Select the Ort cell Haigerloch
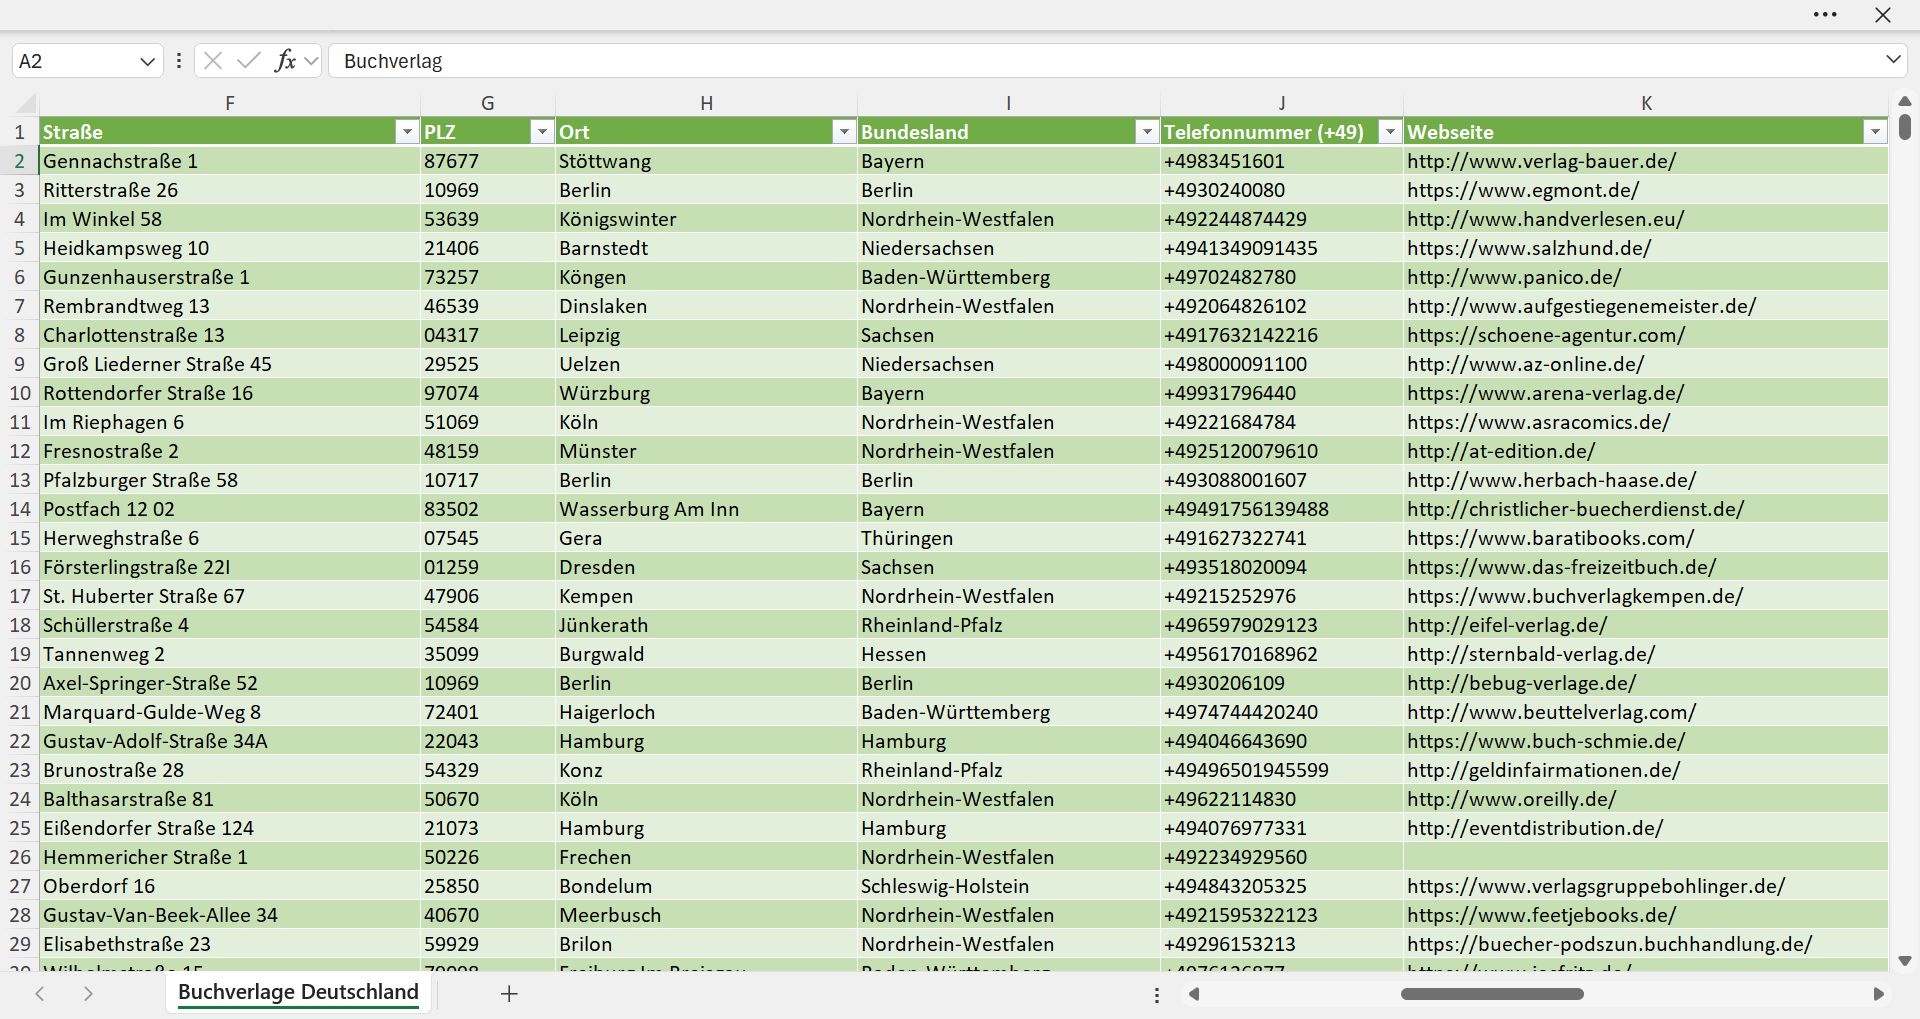 (706, 712)
